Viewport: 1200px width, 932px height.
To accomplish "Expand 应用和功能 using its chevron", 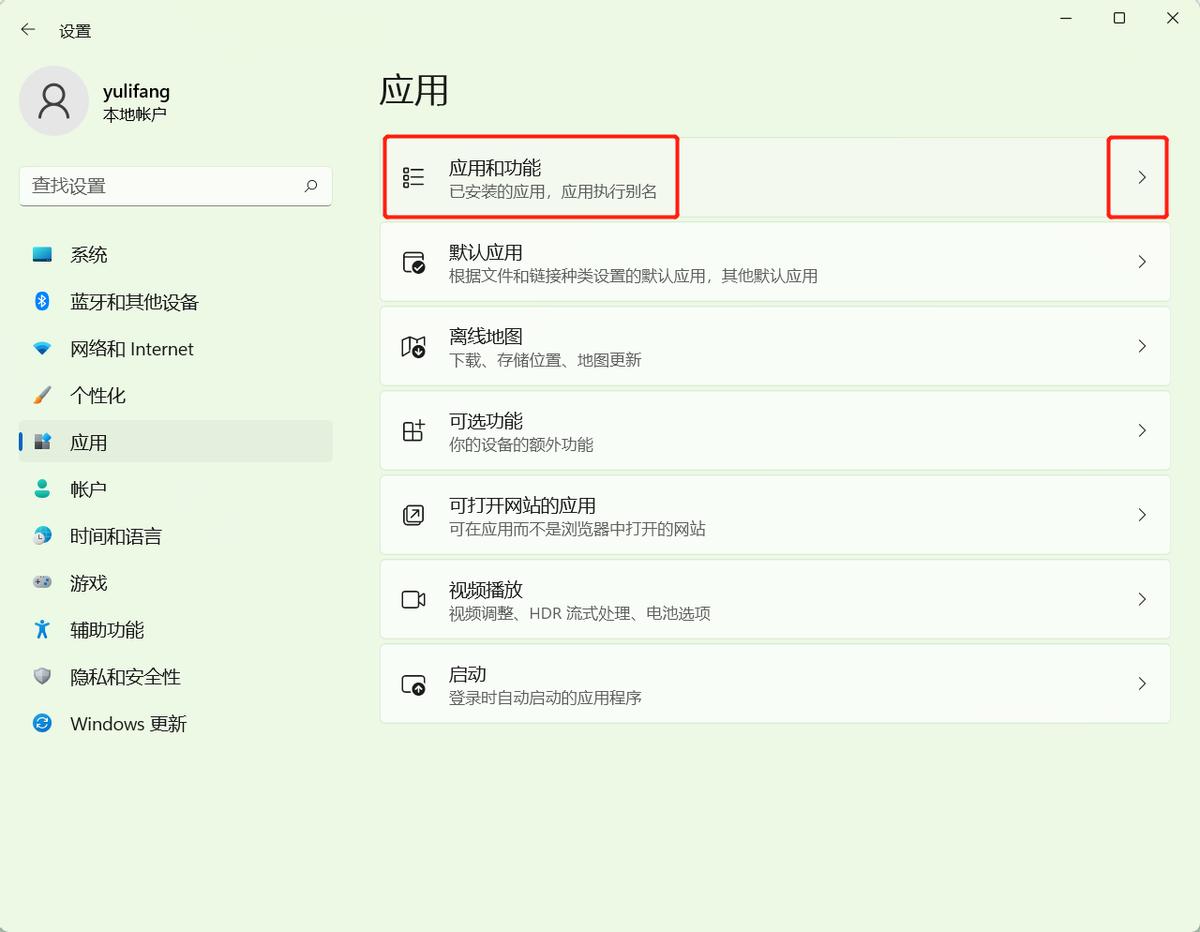I will pos(1141,176).
